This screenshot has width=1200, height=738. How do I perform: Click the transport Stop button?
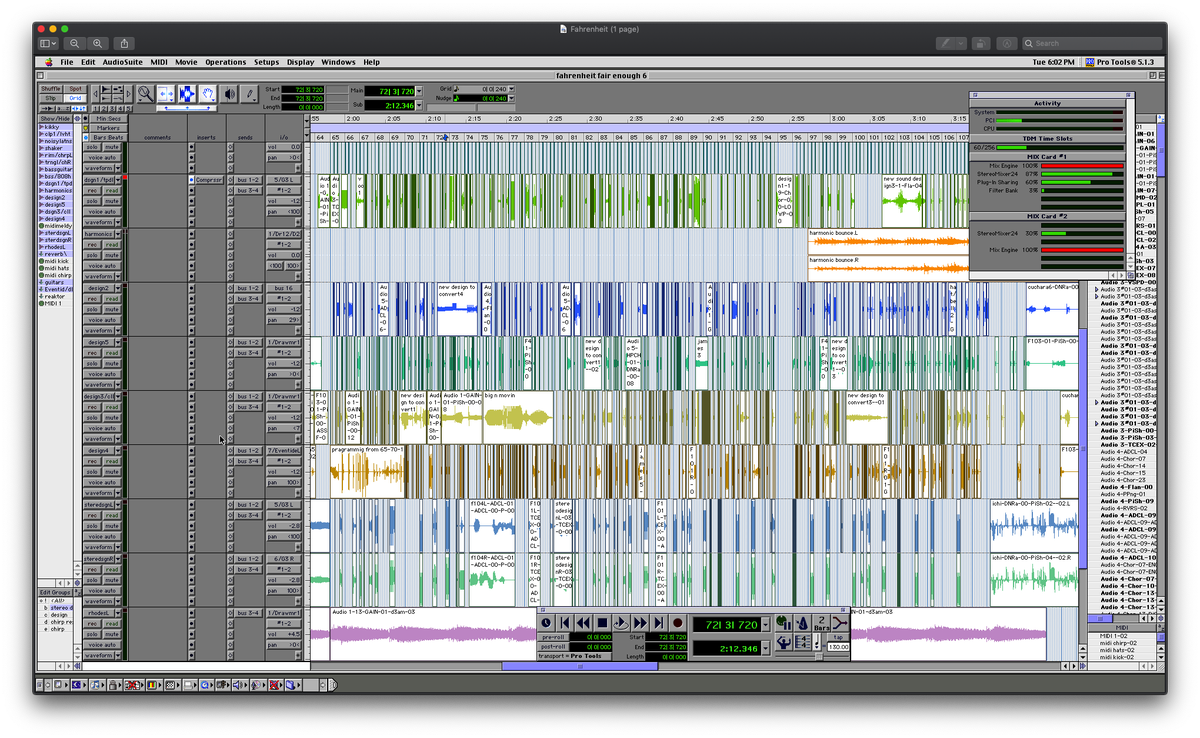click(603, 623)
